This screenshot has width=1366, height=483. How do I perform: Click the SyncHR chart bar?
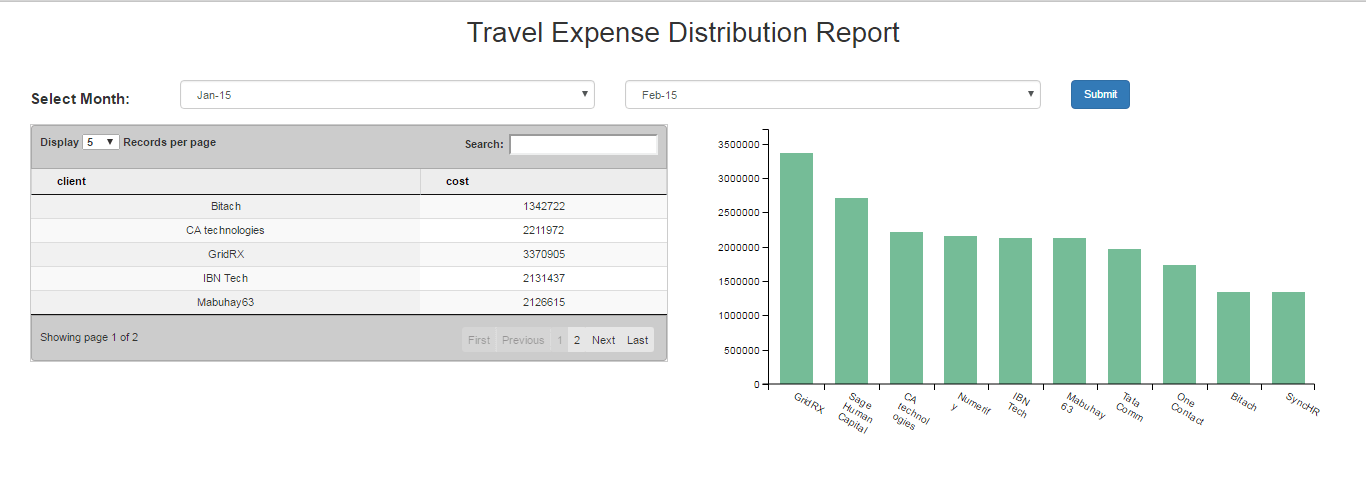coord(1288,338)
